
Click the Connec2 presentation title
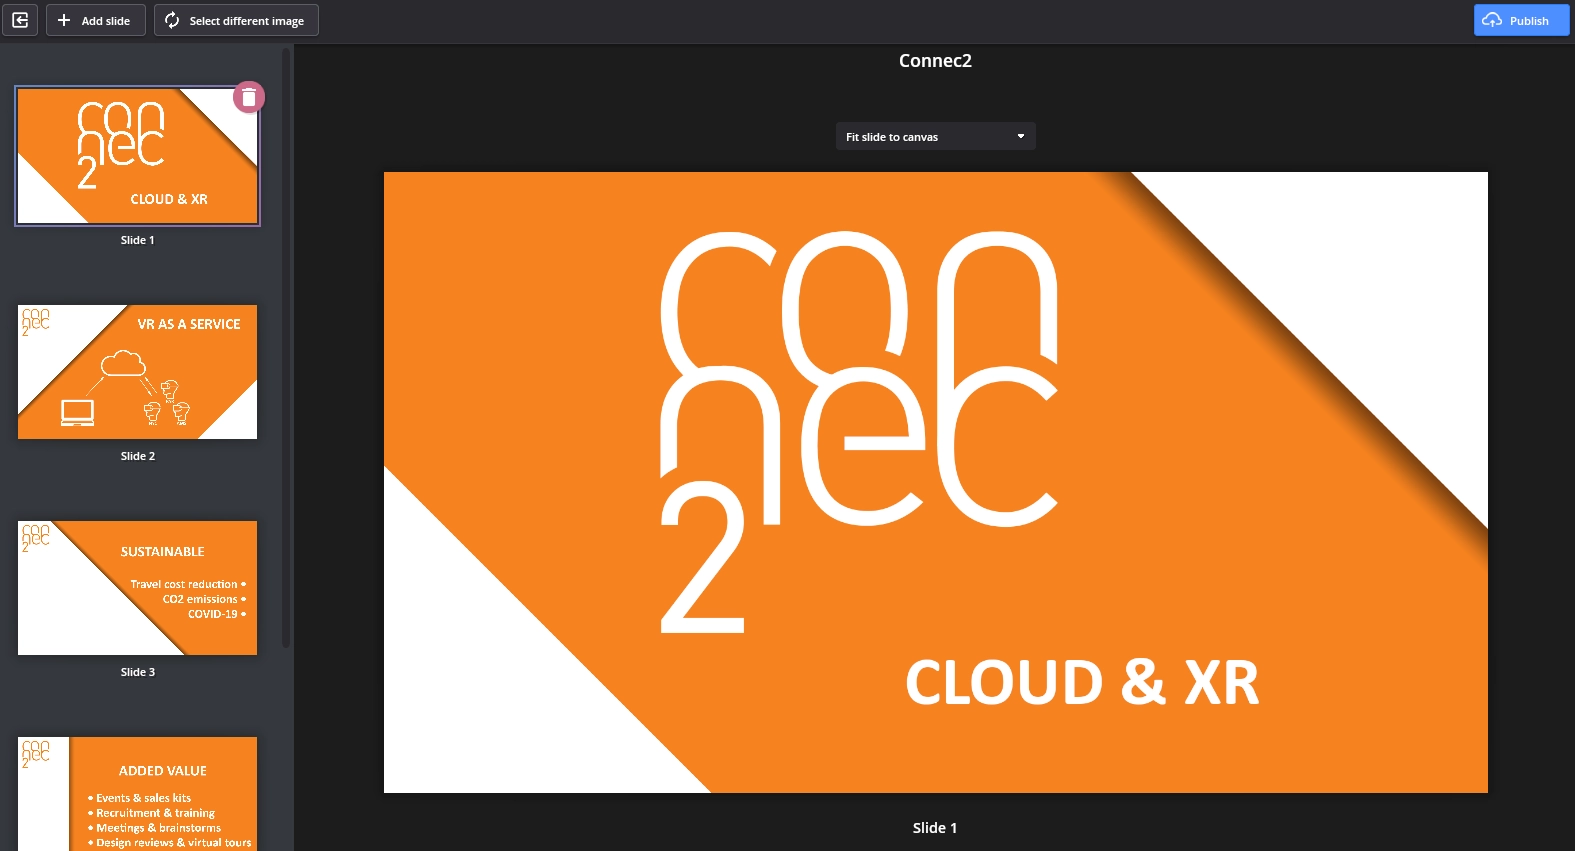click(935, 61)
